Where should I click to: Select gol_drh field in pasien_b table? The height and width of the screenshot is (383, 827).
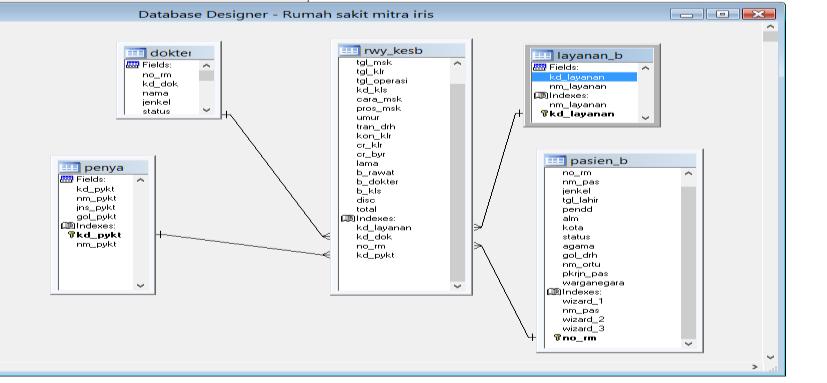(579, 255)
